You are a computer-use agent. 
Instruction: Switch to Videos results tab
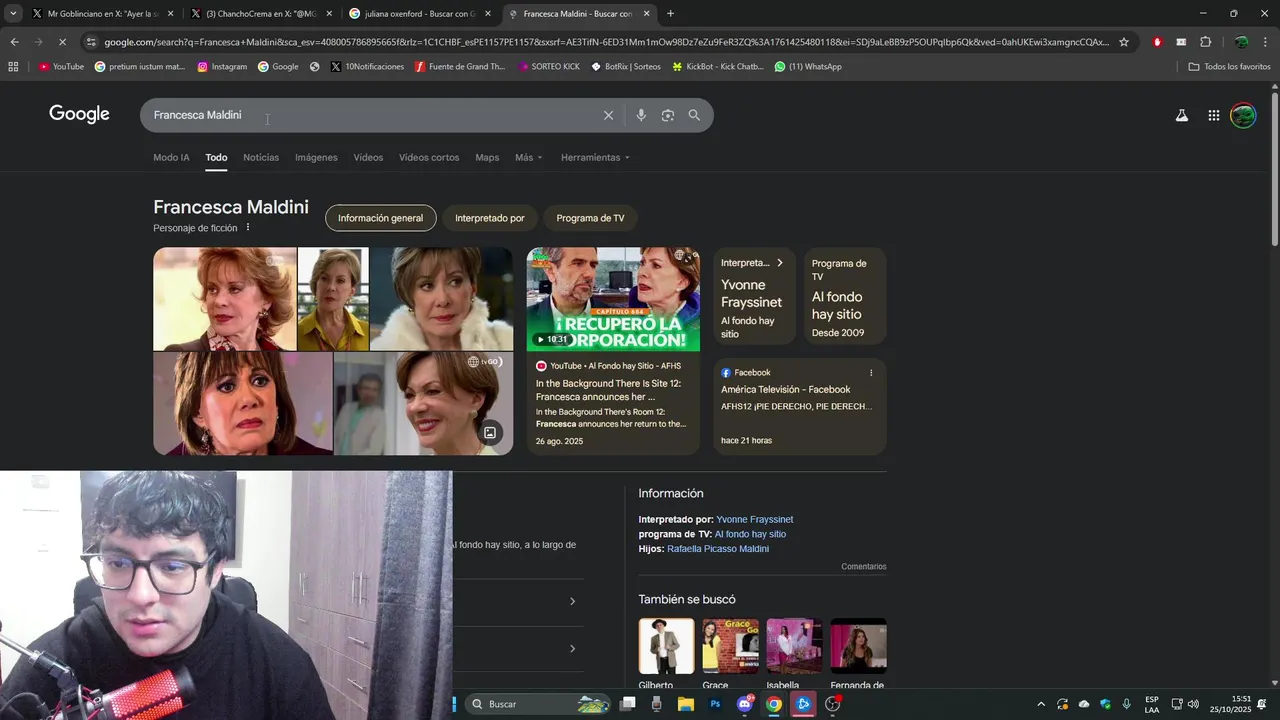[368, 158]
